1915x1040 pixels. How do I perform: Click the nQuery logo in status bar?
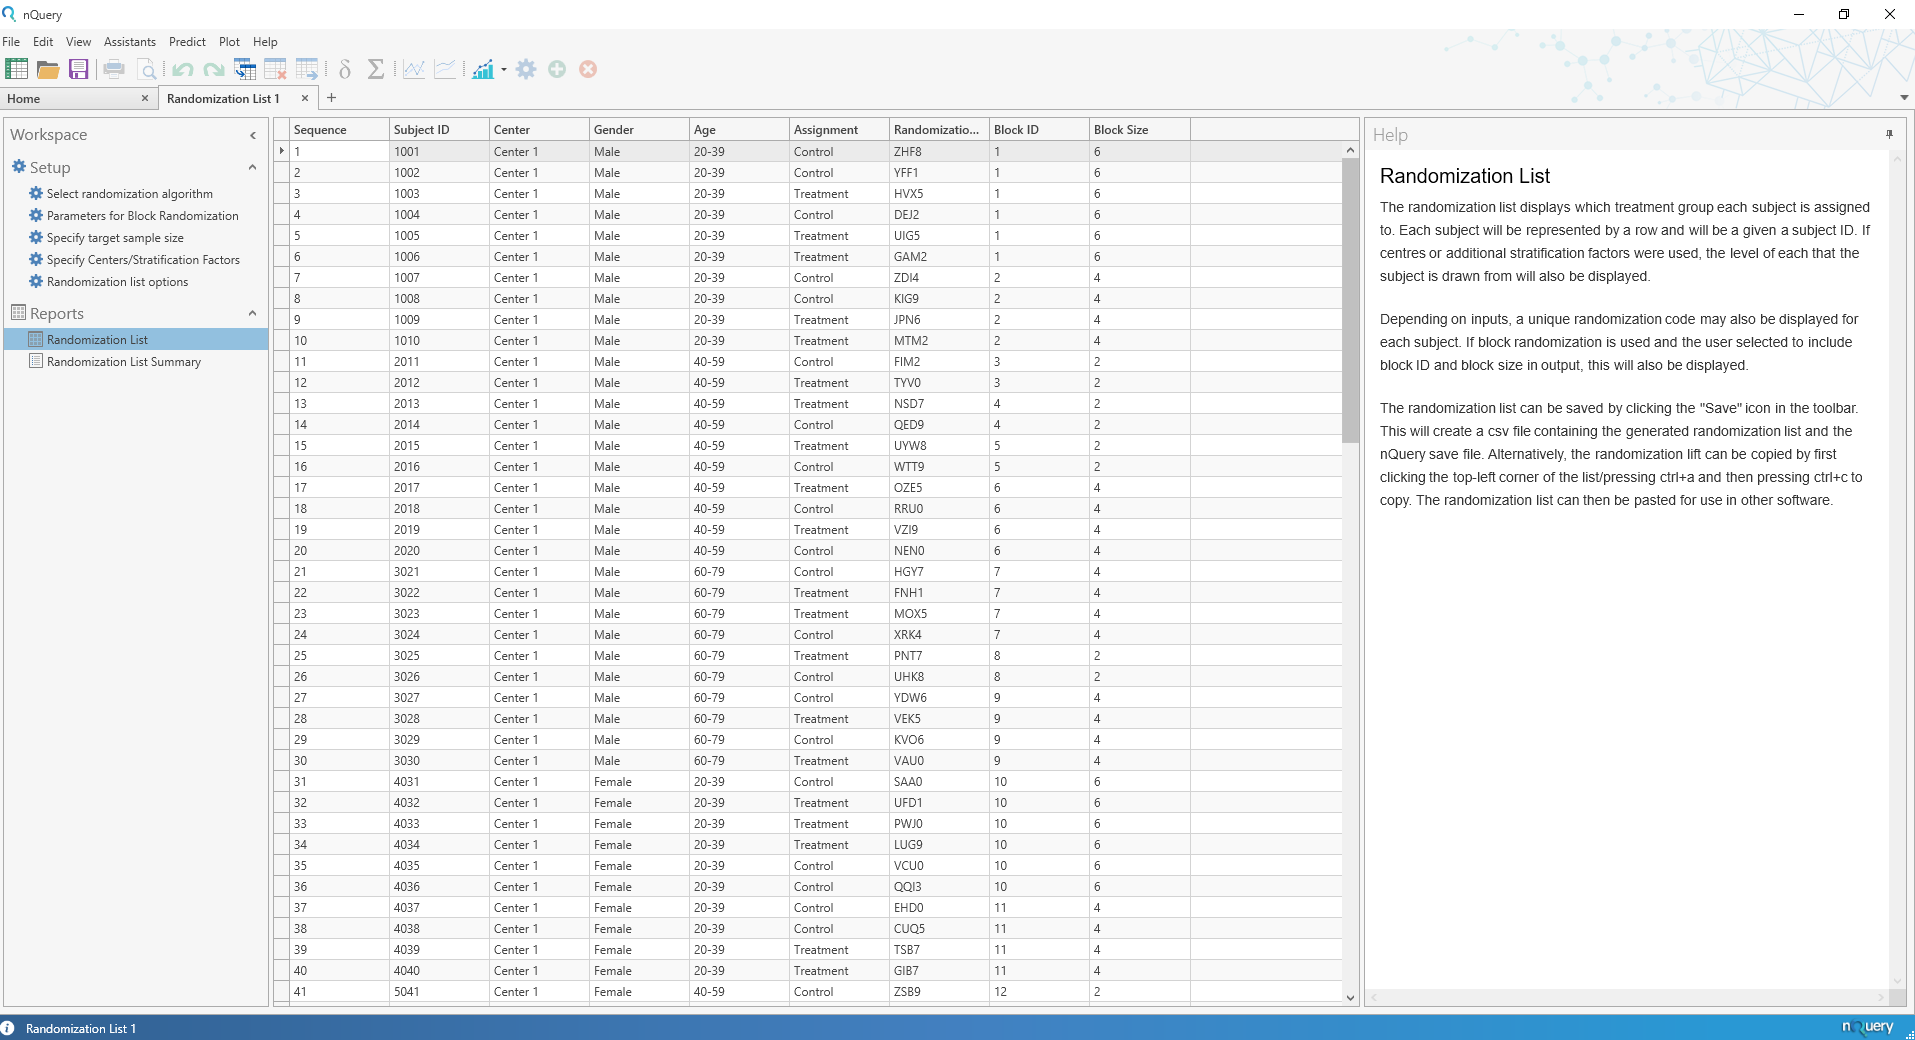point(1868,1027)
